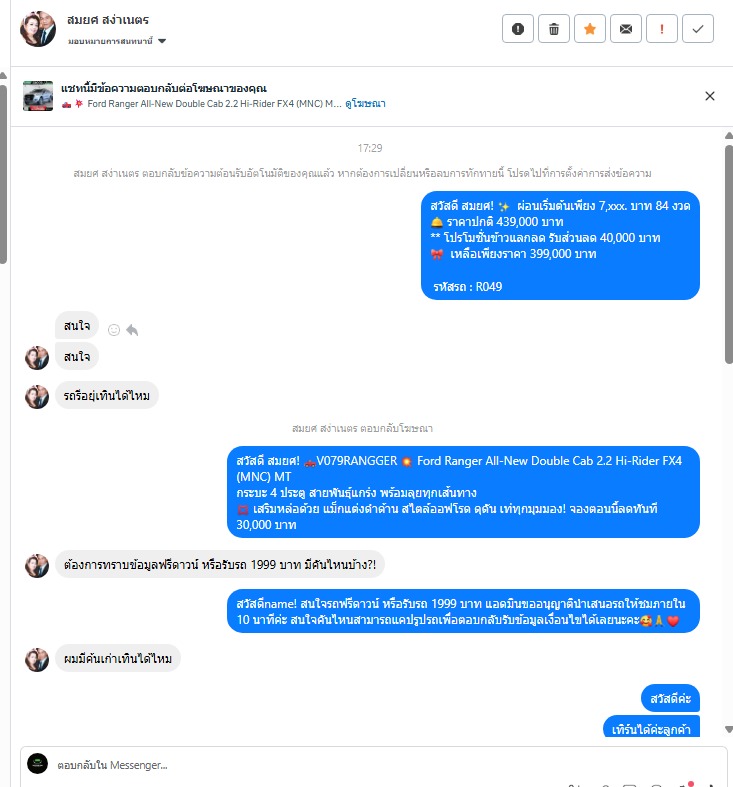Open the assign conversation dropdown arrow
The image size is (733, 787).
(x=162, y=41)
